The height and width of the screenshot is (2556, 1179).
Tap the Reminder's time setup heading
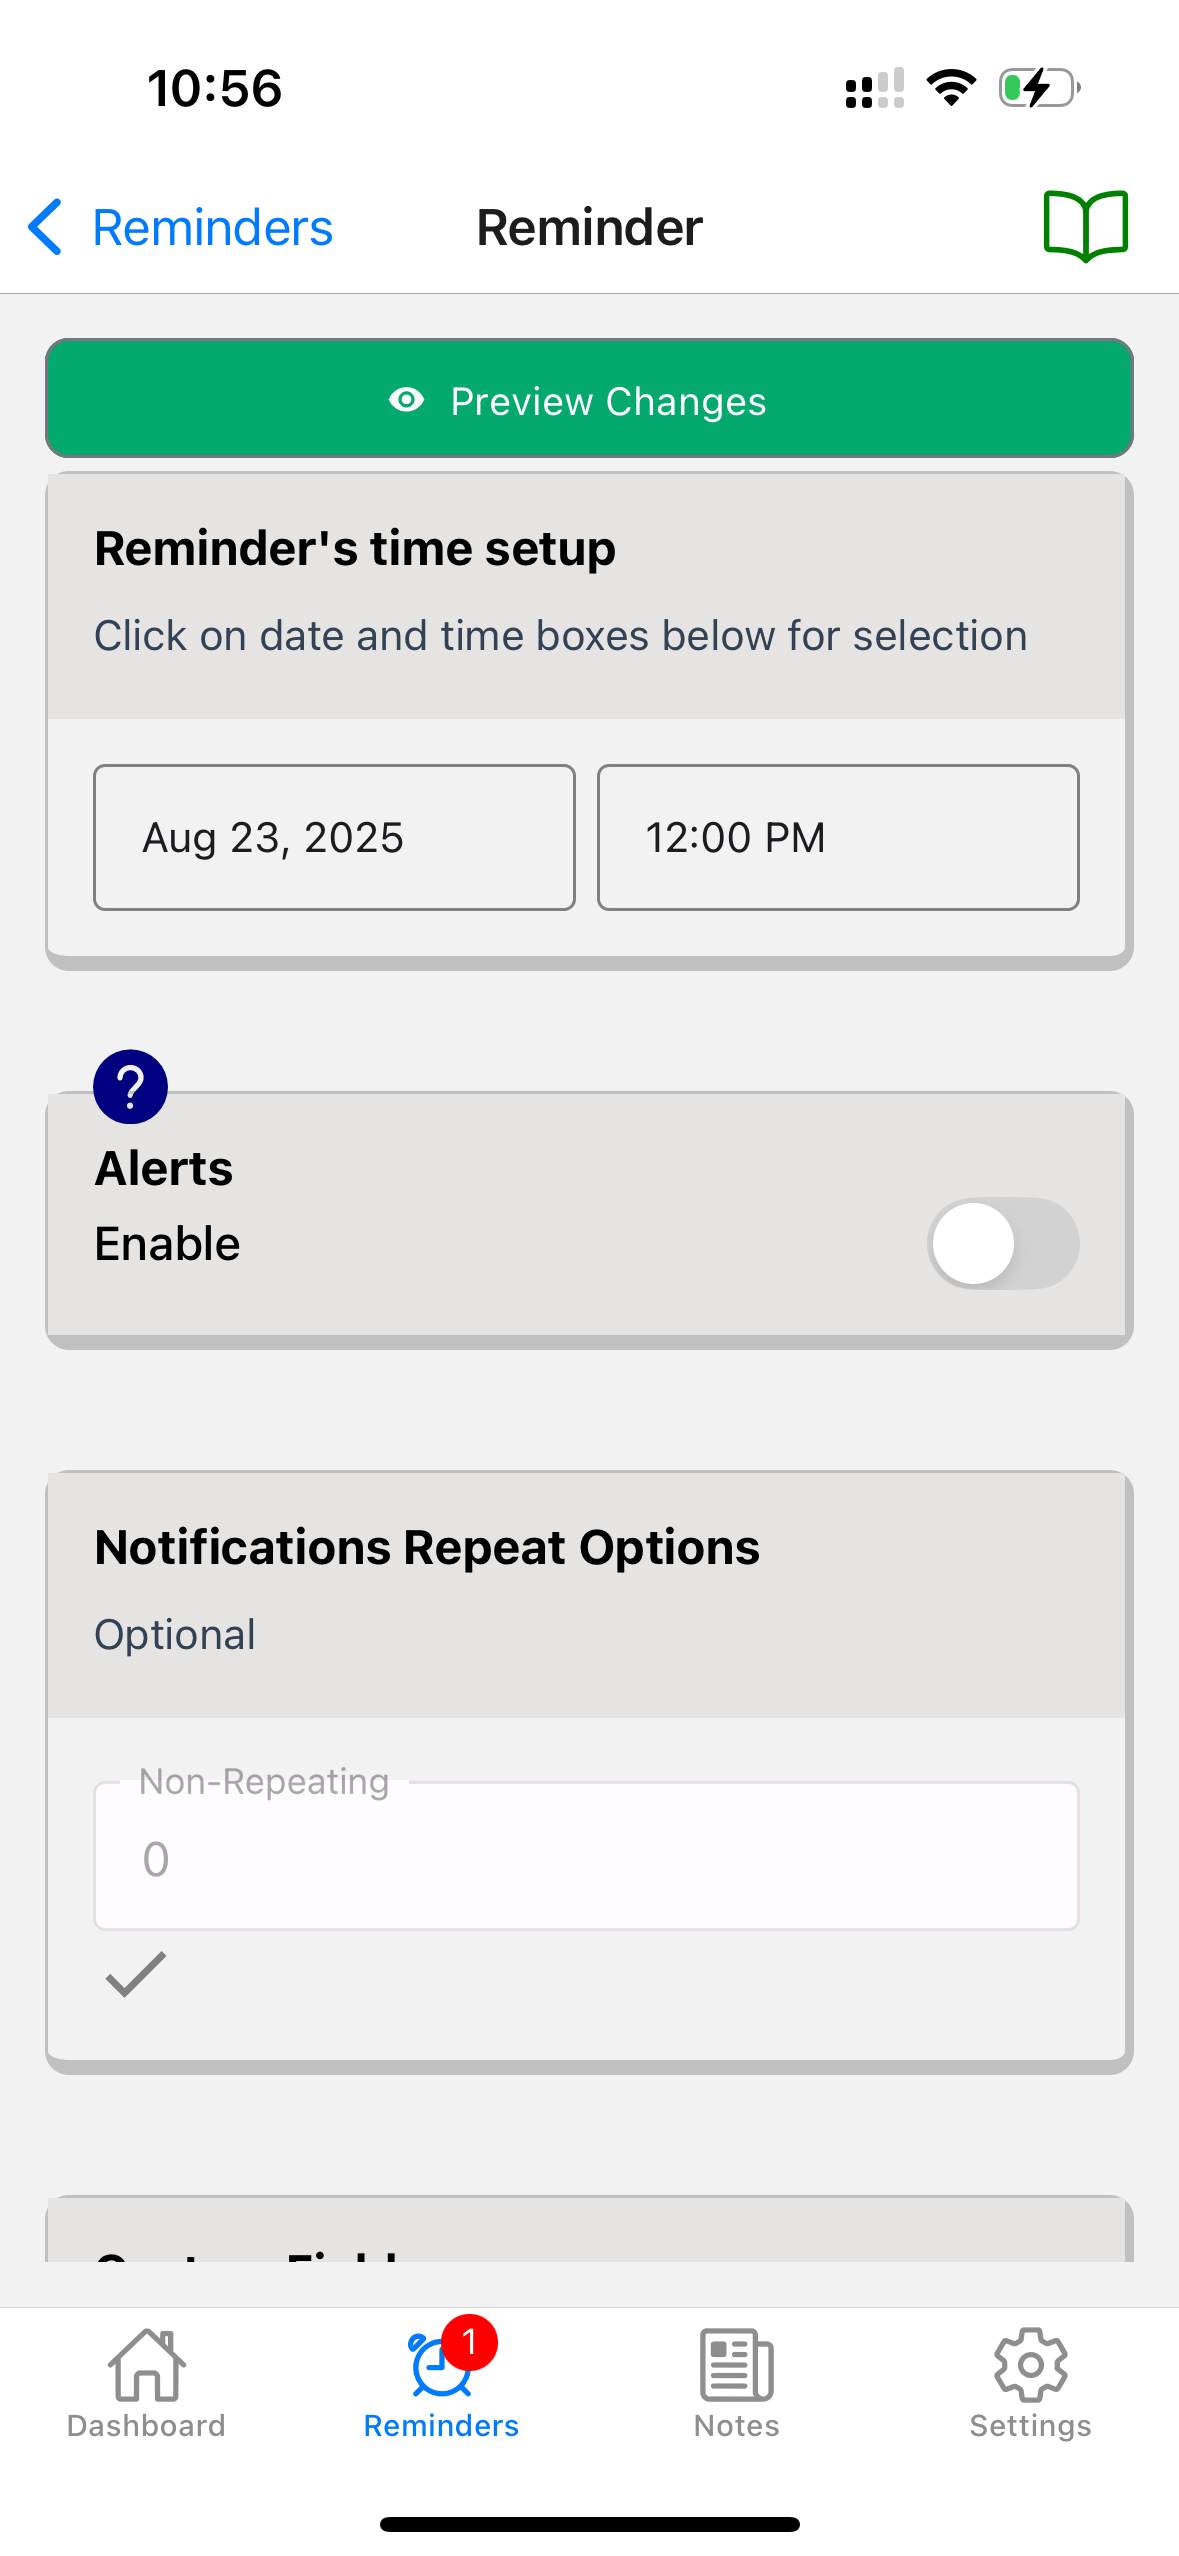click(x=355, y=548)
